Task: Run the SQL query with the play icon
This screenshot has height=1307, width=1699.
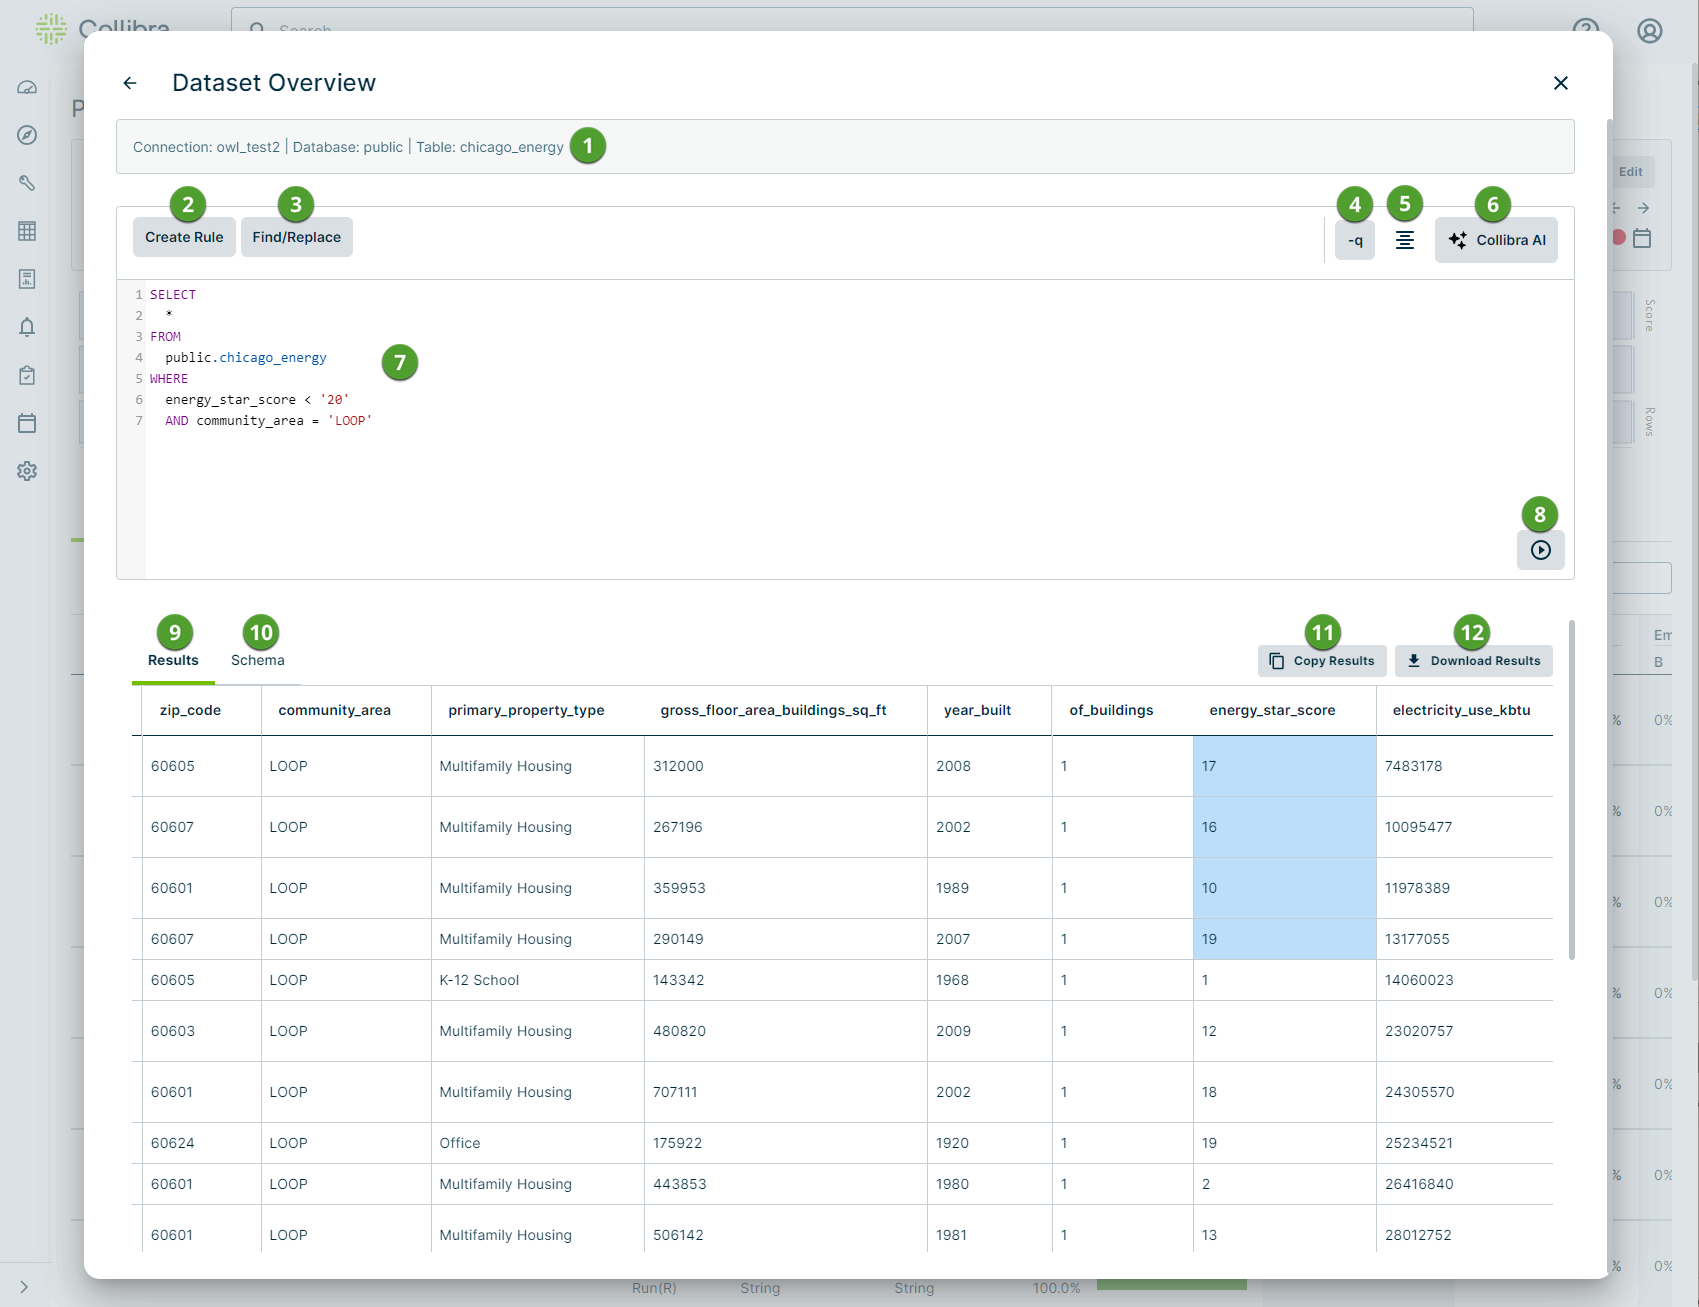Action: pos(1540,550)
